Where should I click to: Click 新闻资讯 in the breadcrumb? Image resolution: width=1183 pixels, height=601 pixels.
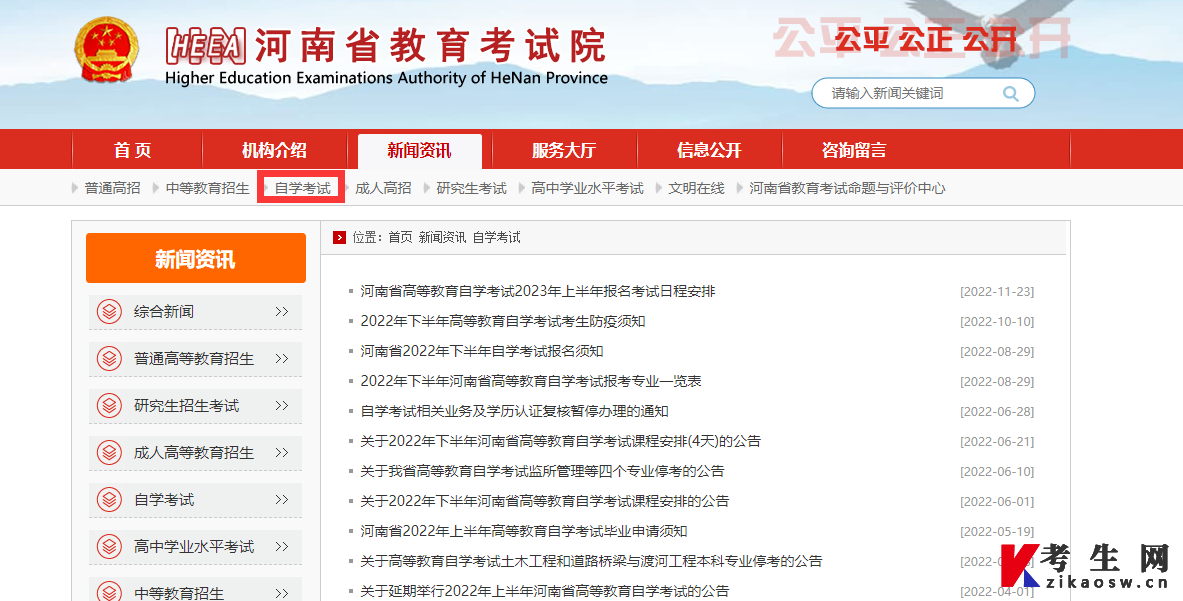tap(442, 238)
